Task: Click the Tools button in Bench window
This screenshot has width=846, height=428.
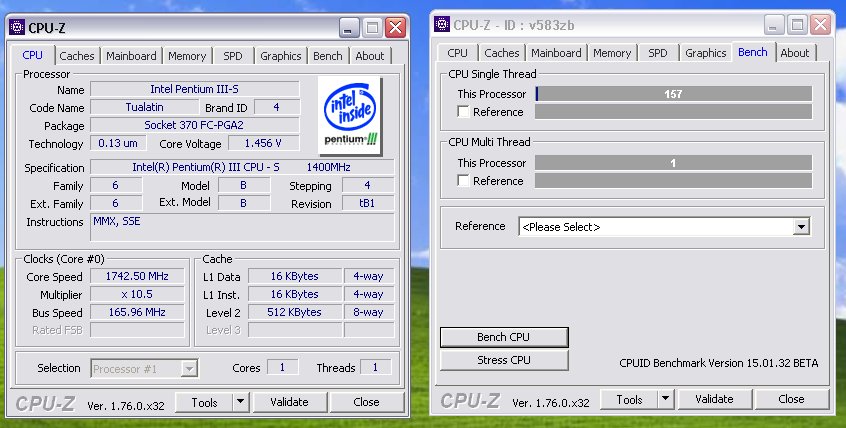Action: [x=630, y=399]
